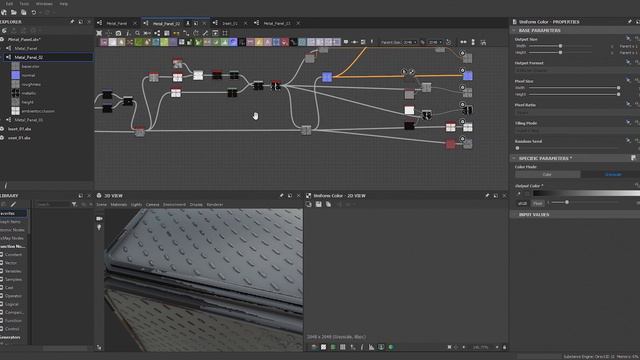Select Vector category in Library list
The height and width of the screenshot is (360, 640).
11,263
